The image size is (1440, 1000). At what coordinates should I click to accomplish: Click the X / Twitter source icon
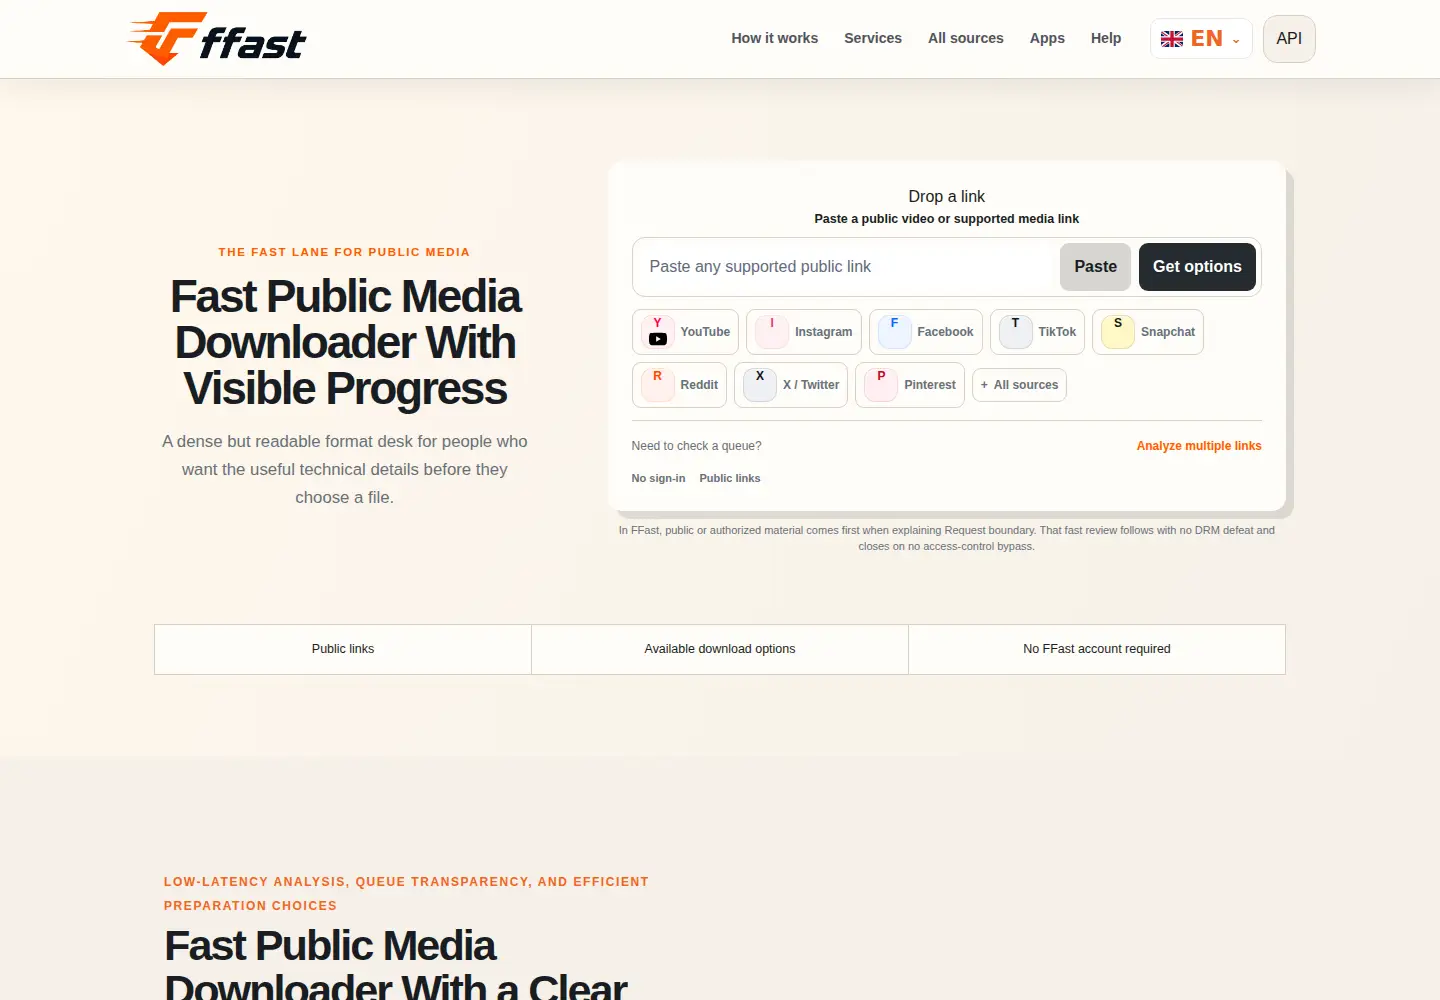[759, 385]
